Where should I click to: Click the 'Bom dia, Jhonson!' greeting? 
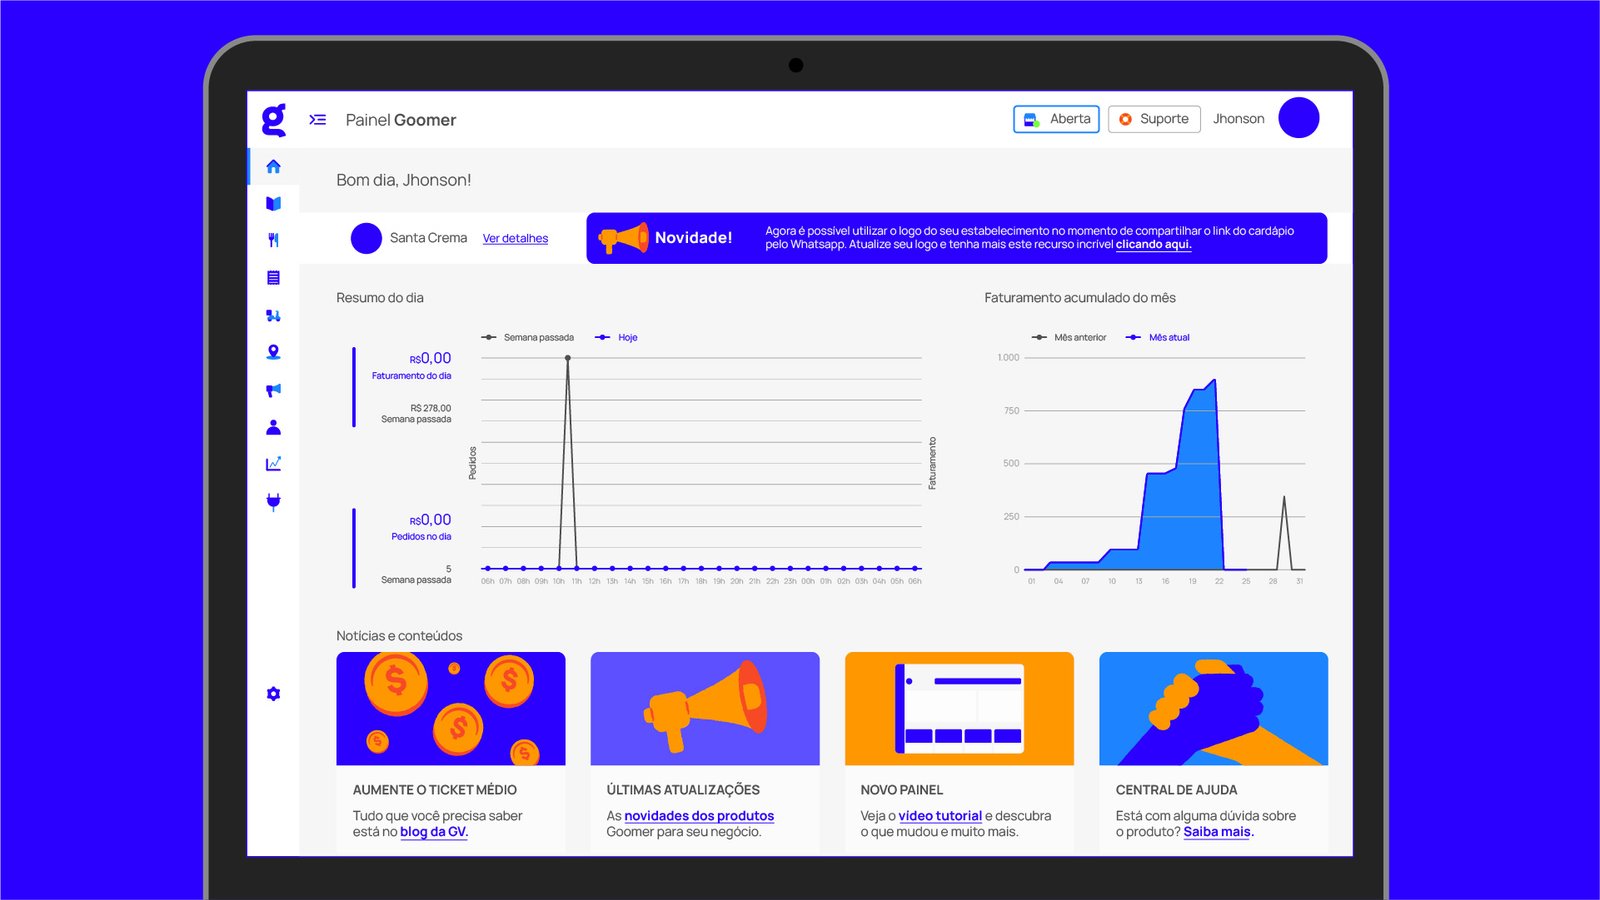click(x=403, y=180)
